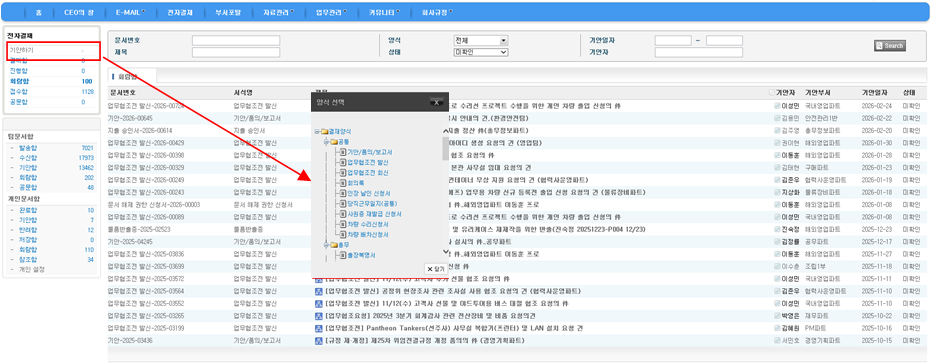
Task: Click document icon on row 기안-2025-03436
Action: pyautogui.click(x=318, y=340)
